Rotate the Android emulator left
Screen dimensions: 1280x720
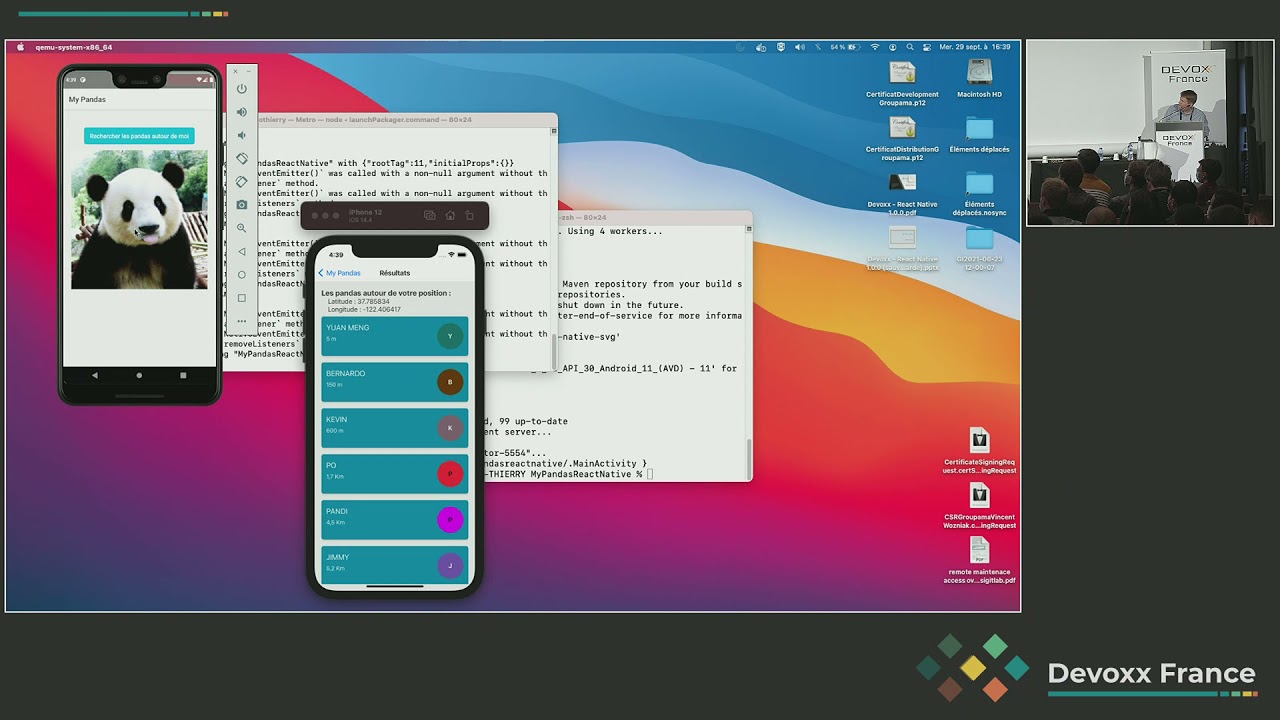[x=241, y=159]
